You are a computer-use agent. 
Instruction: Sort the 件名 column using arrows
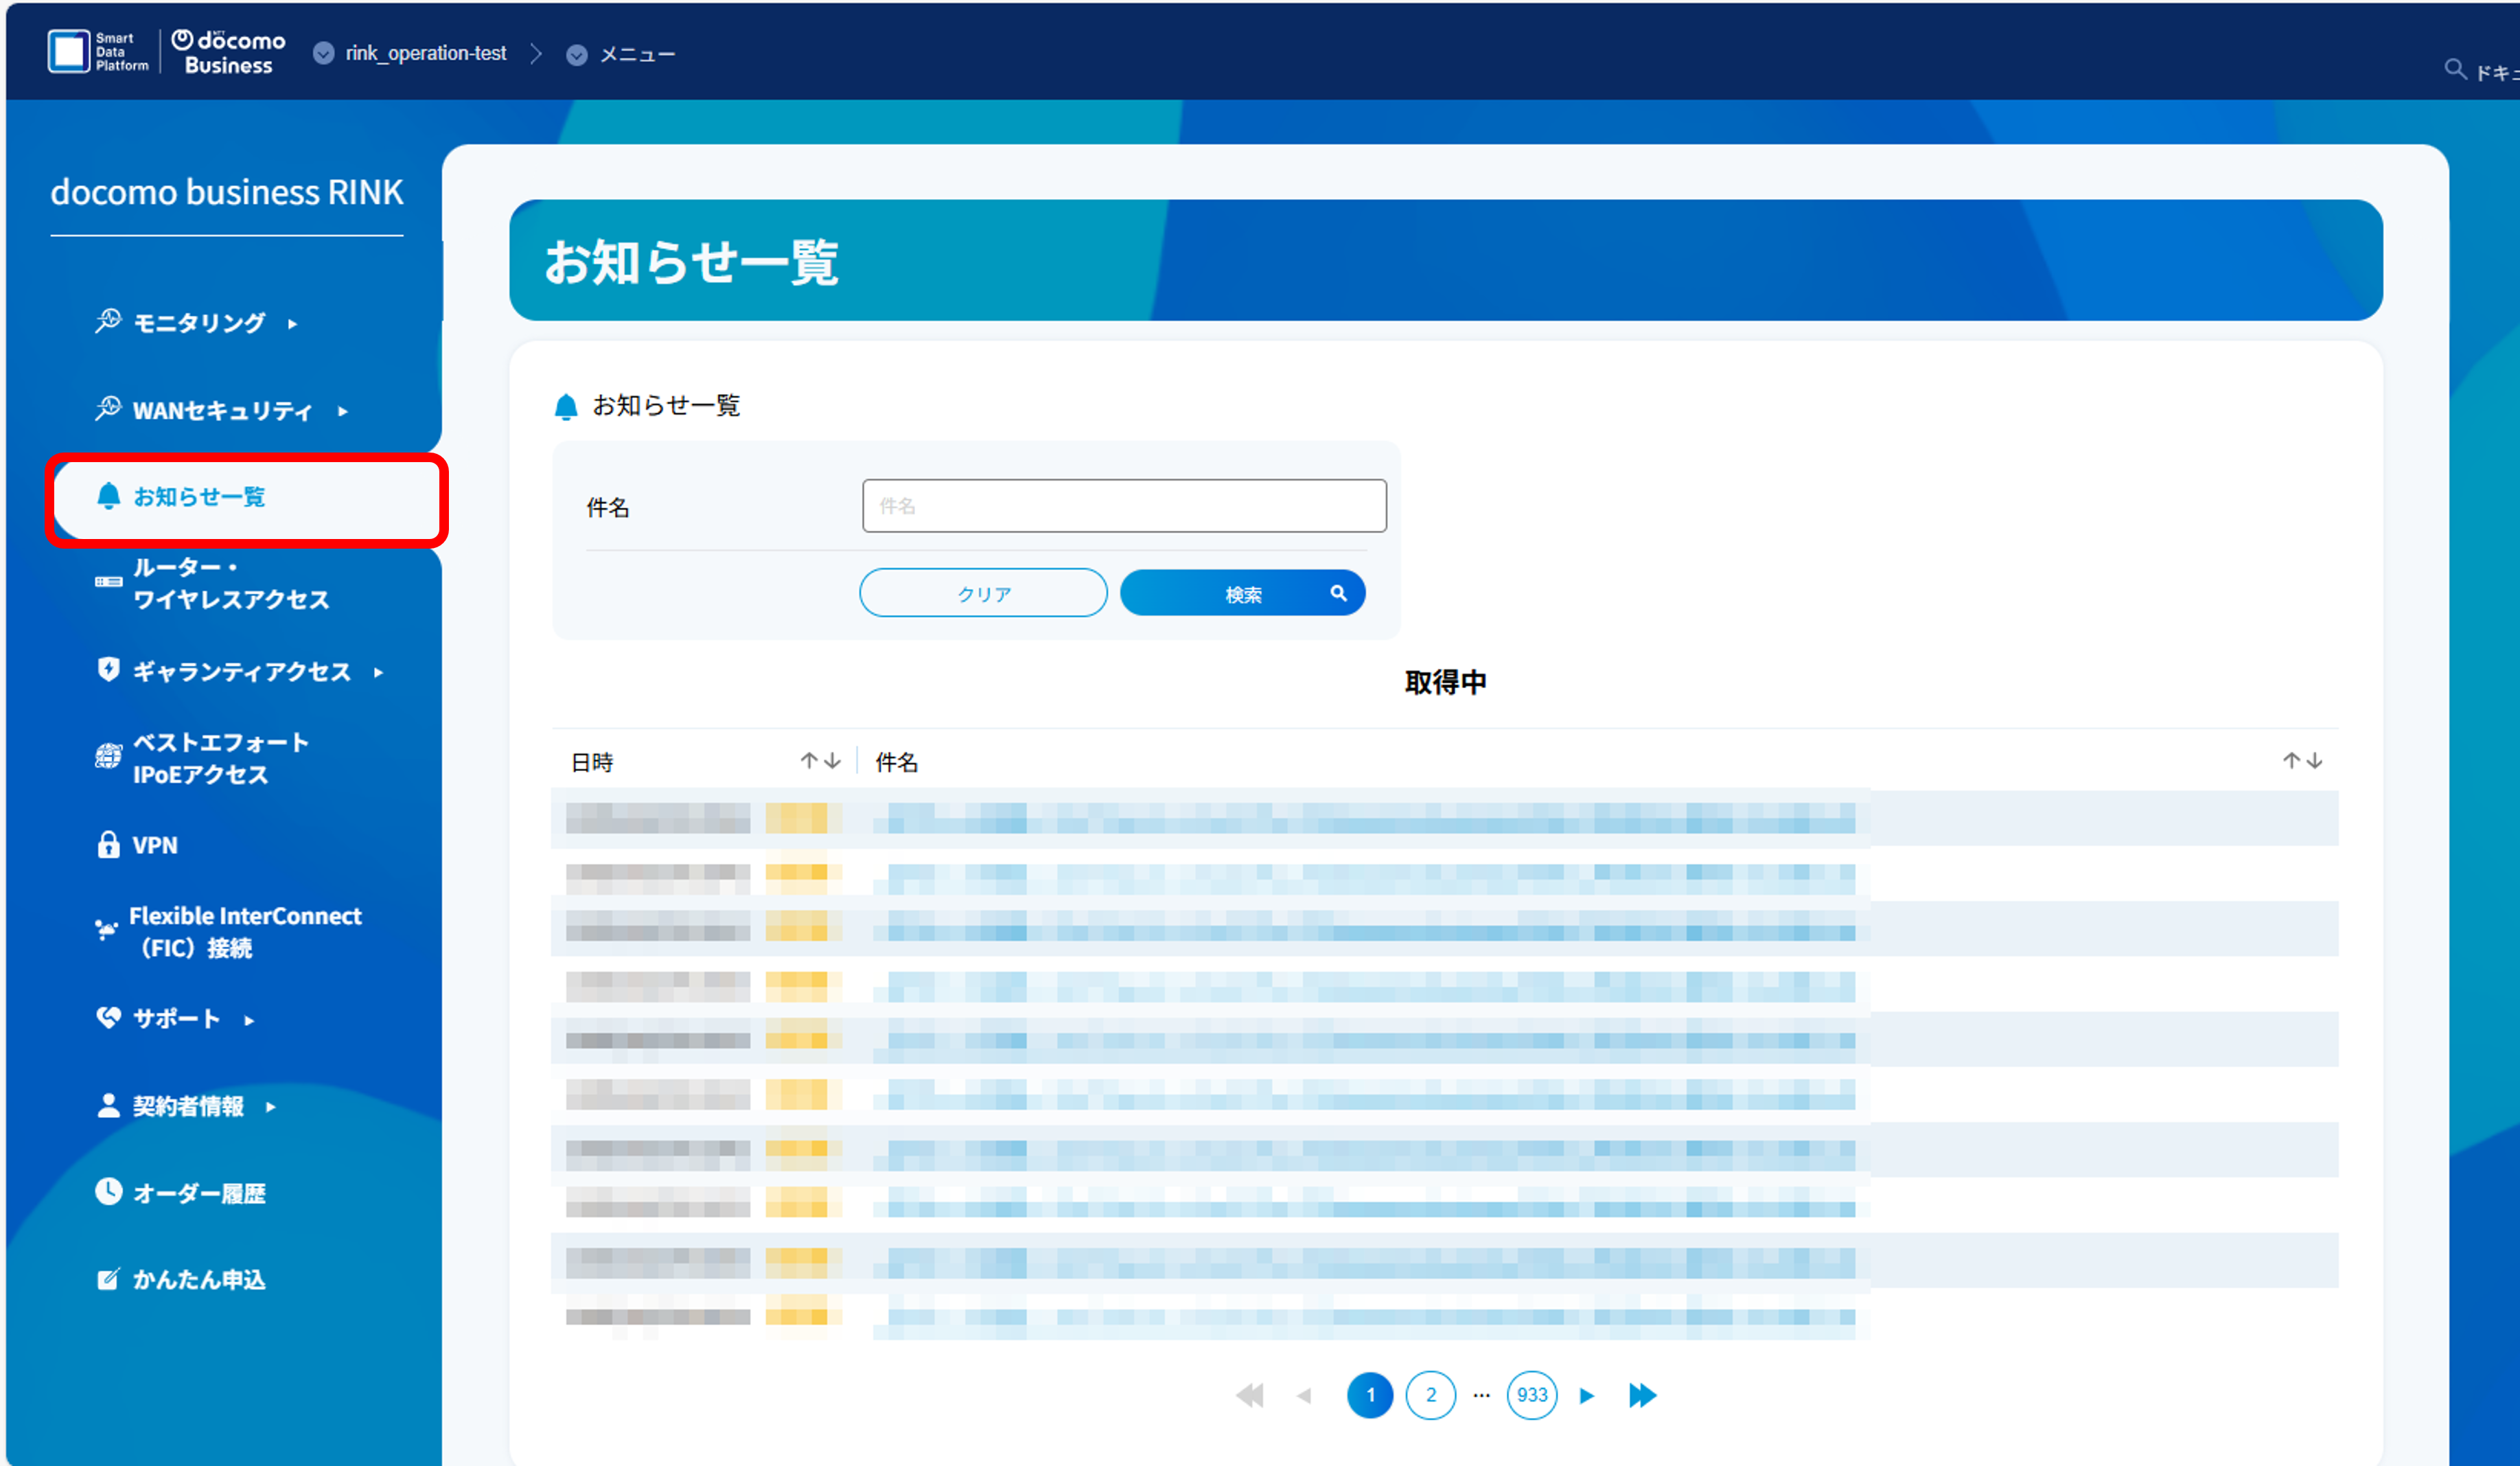(2302, 761)
